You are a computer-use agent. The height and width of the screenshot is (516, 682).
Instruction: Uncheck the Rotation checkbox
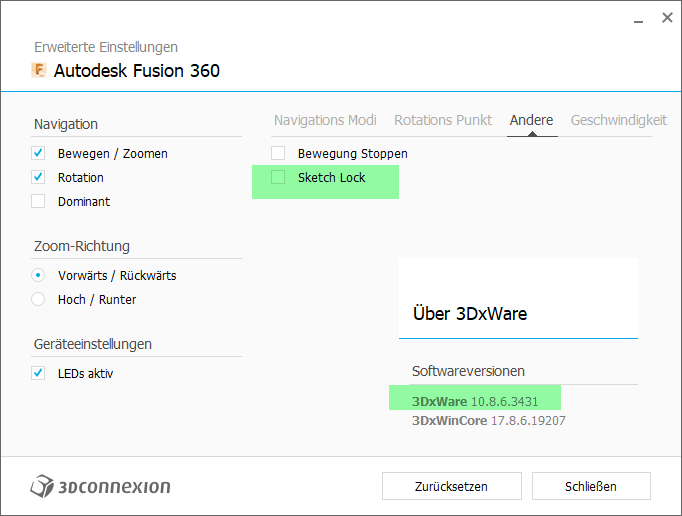(x=38, y=178)
